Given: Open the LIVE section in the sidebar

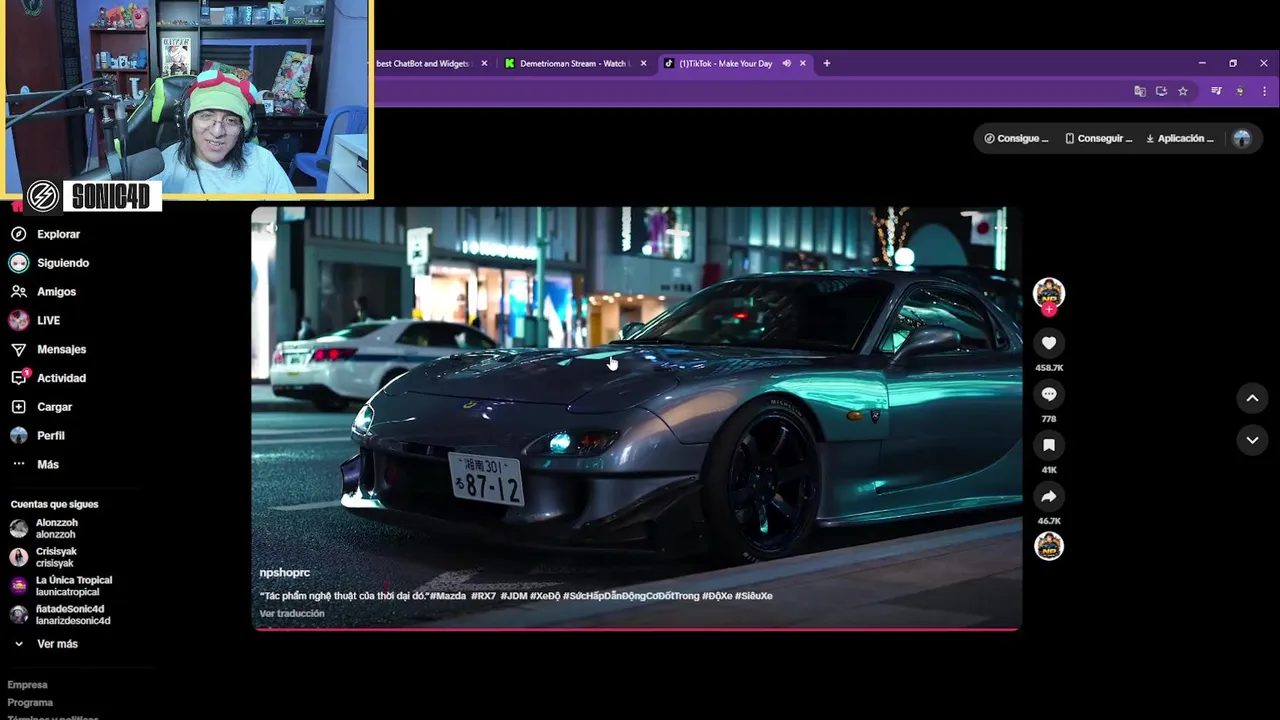Looking at the screenshot, I should [35, 321].
